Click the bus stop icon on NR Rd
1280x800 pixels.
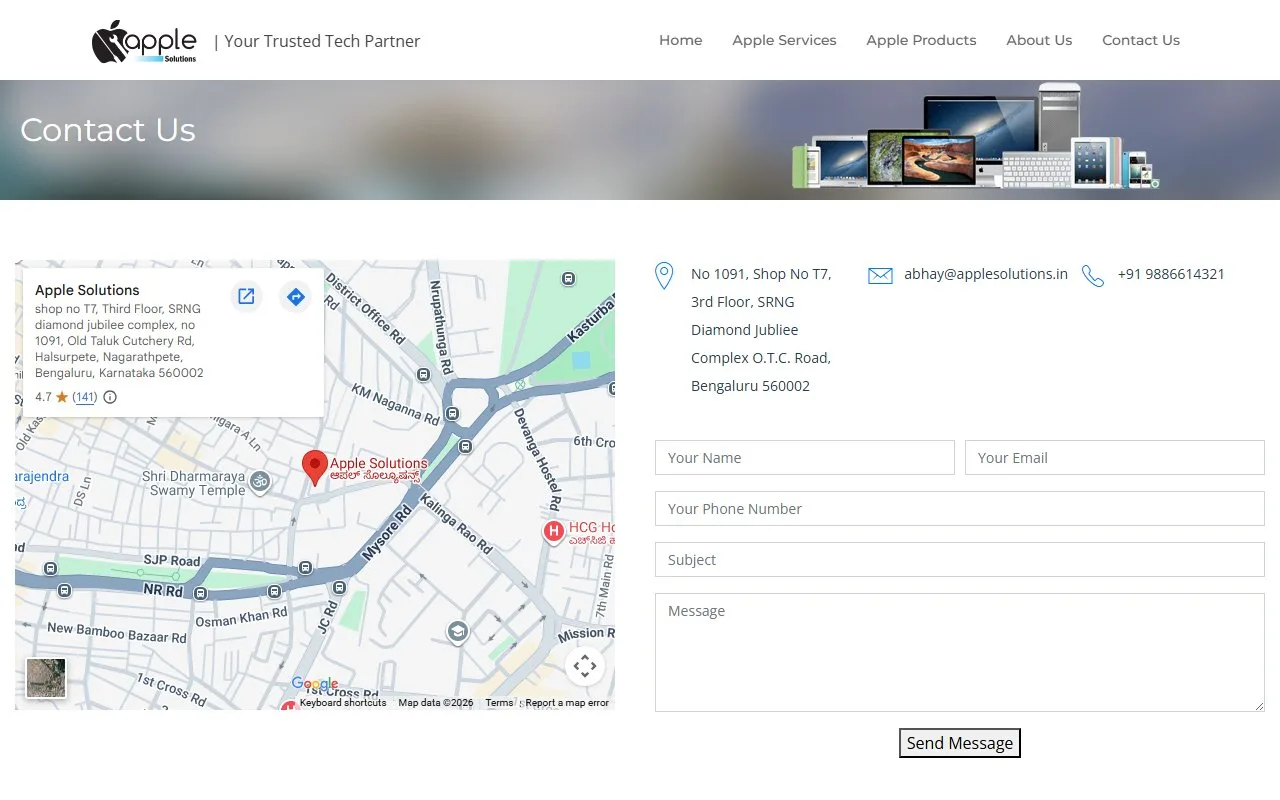pyautogui.click(x=201, y=593)
